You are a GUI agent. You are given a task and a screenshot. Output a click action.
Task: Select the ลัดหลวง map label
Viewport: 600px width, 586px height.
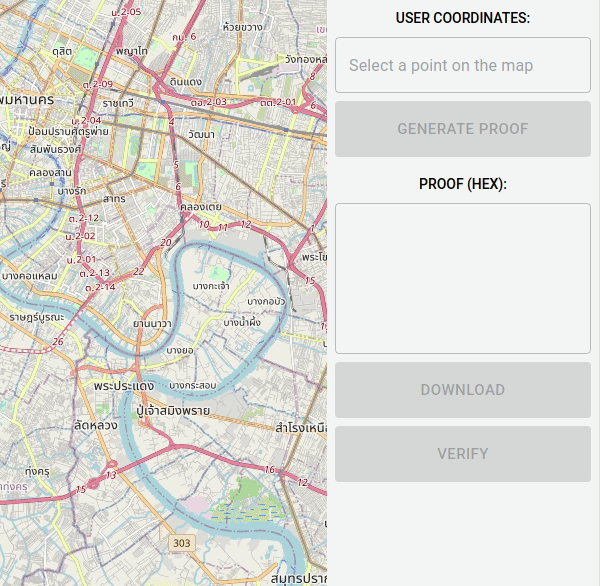[x=96, y=425]
